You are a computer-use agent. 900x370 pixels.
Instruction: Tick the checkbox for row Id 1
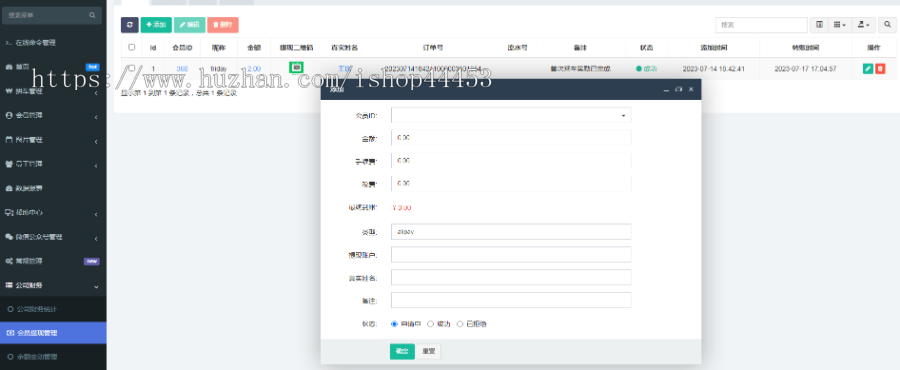point(131,68)
